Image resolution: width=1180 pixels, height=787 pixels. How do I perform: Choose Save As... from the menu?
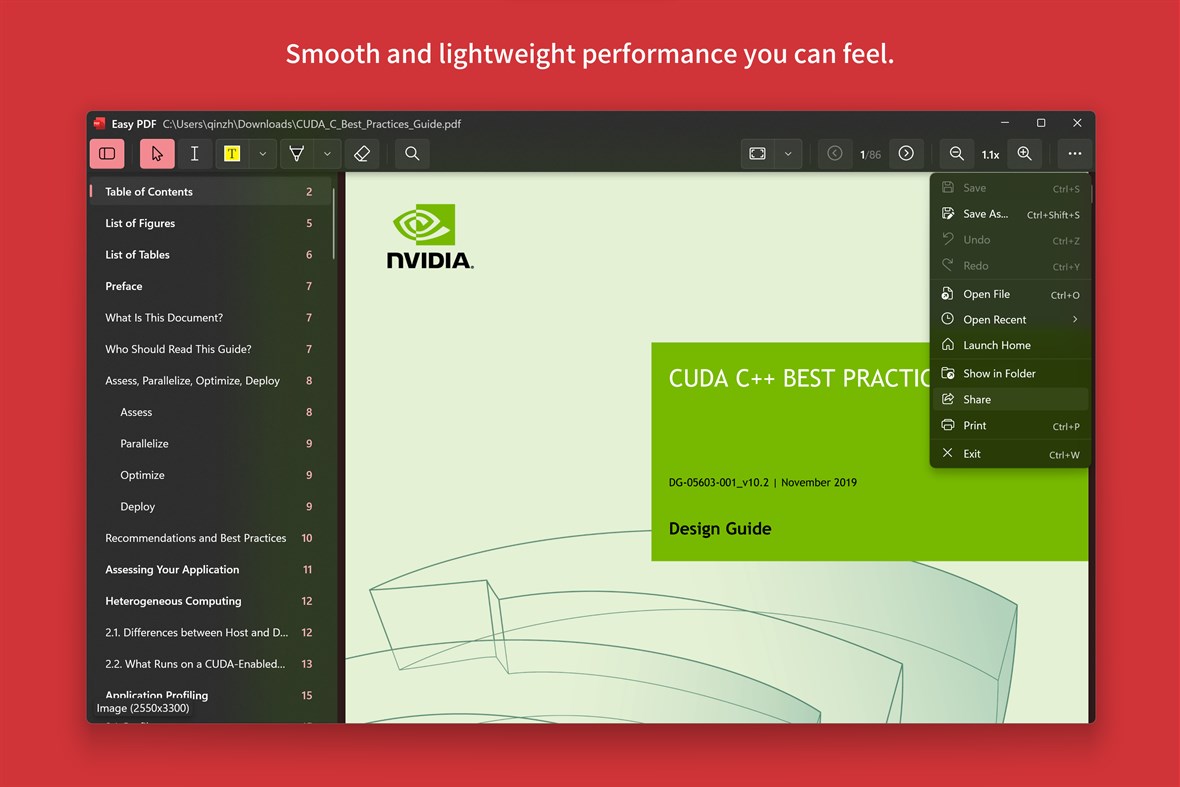click(x=1010, y=214)
